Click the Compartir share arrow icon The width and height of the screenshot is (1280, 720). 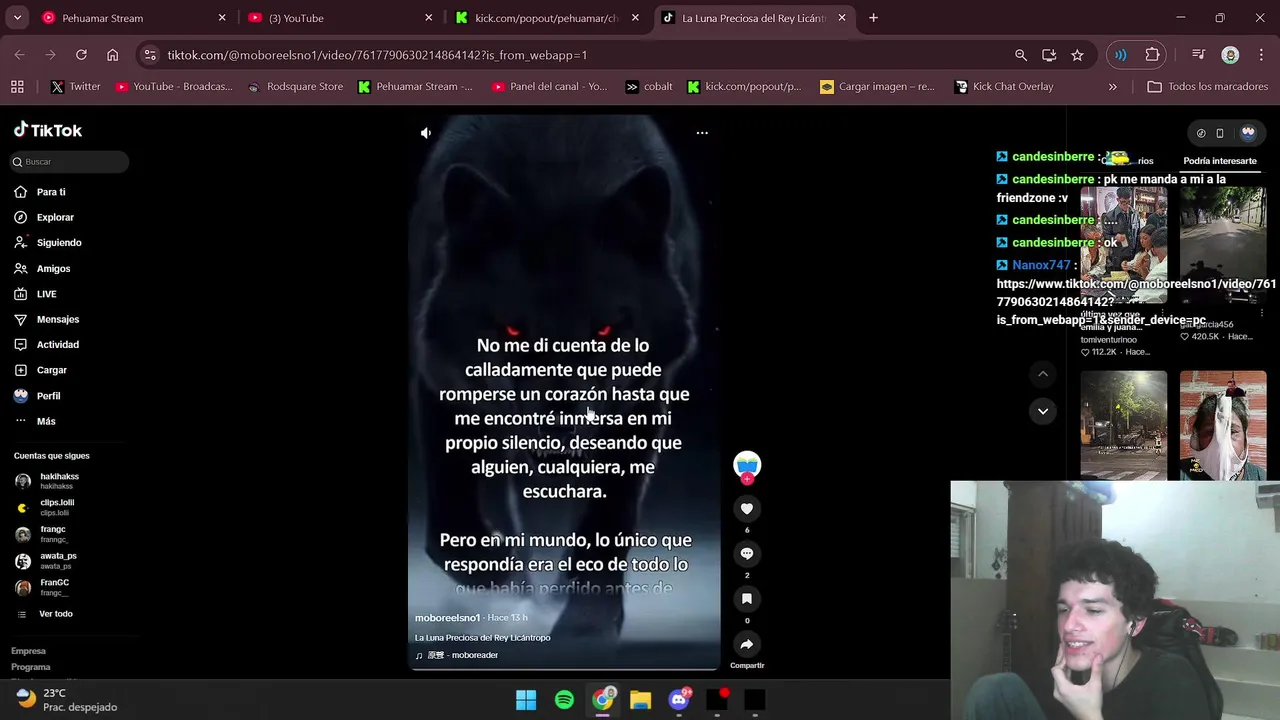pos(747,644)
